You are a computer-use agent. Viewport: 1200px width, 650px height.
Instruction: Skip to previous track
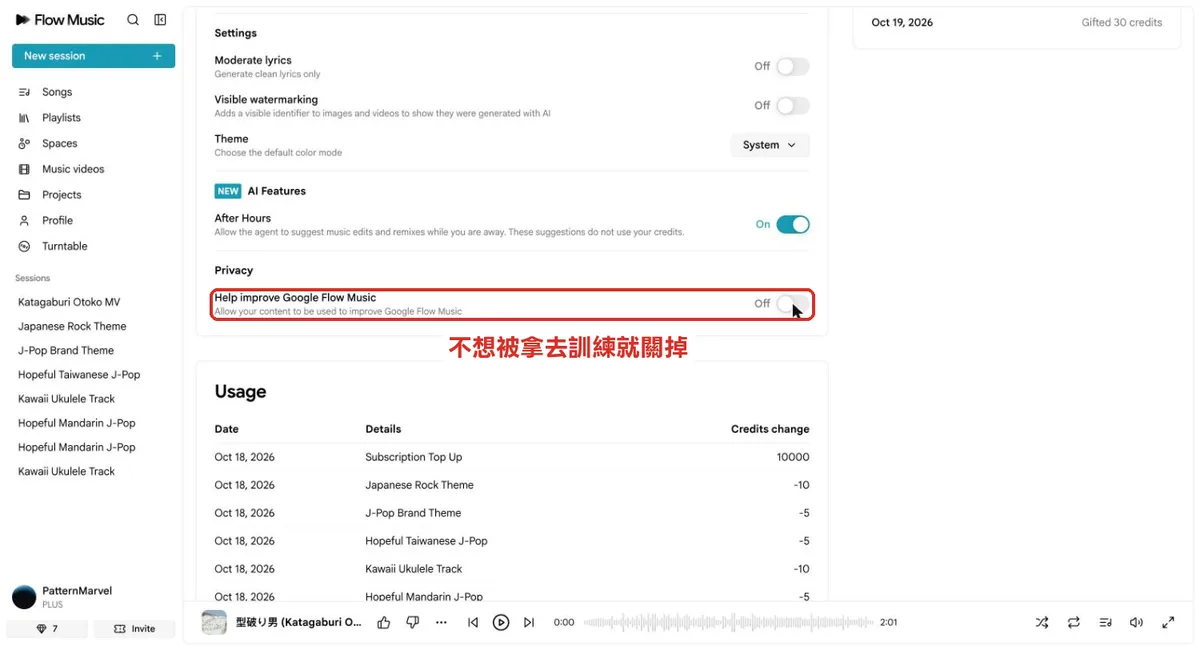(x=473, y=622)
